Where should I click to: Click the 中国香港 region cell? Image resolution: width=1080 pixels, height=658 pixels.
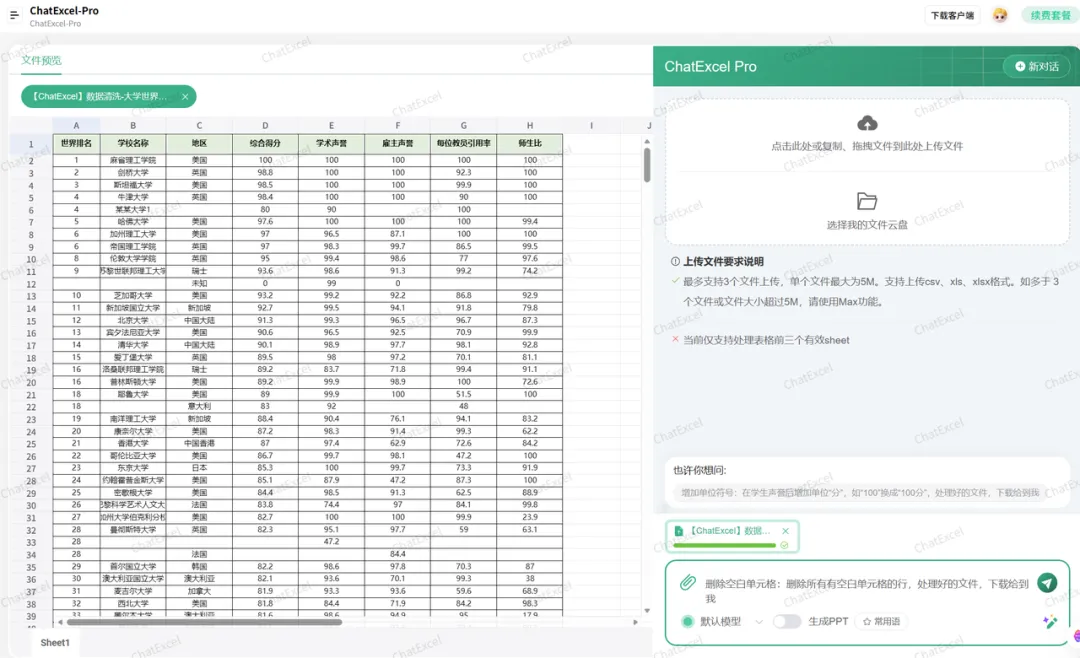199,443
